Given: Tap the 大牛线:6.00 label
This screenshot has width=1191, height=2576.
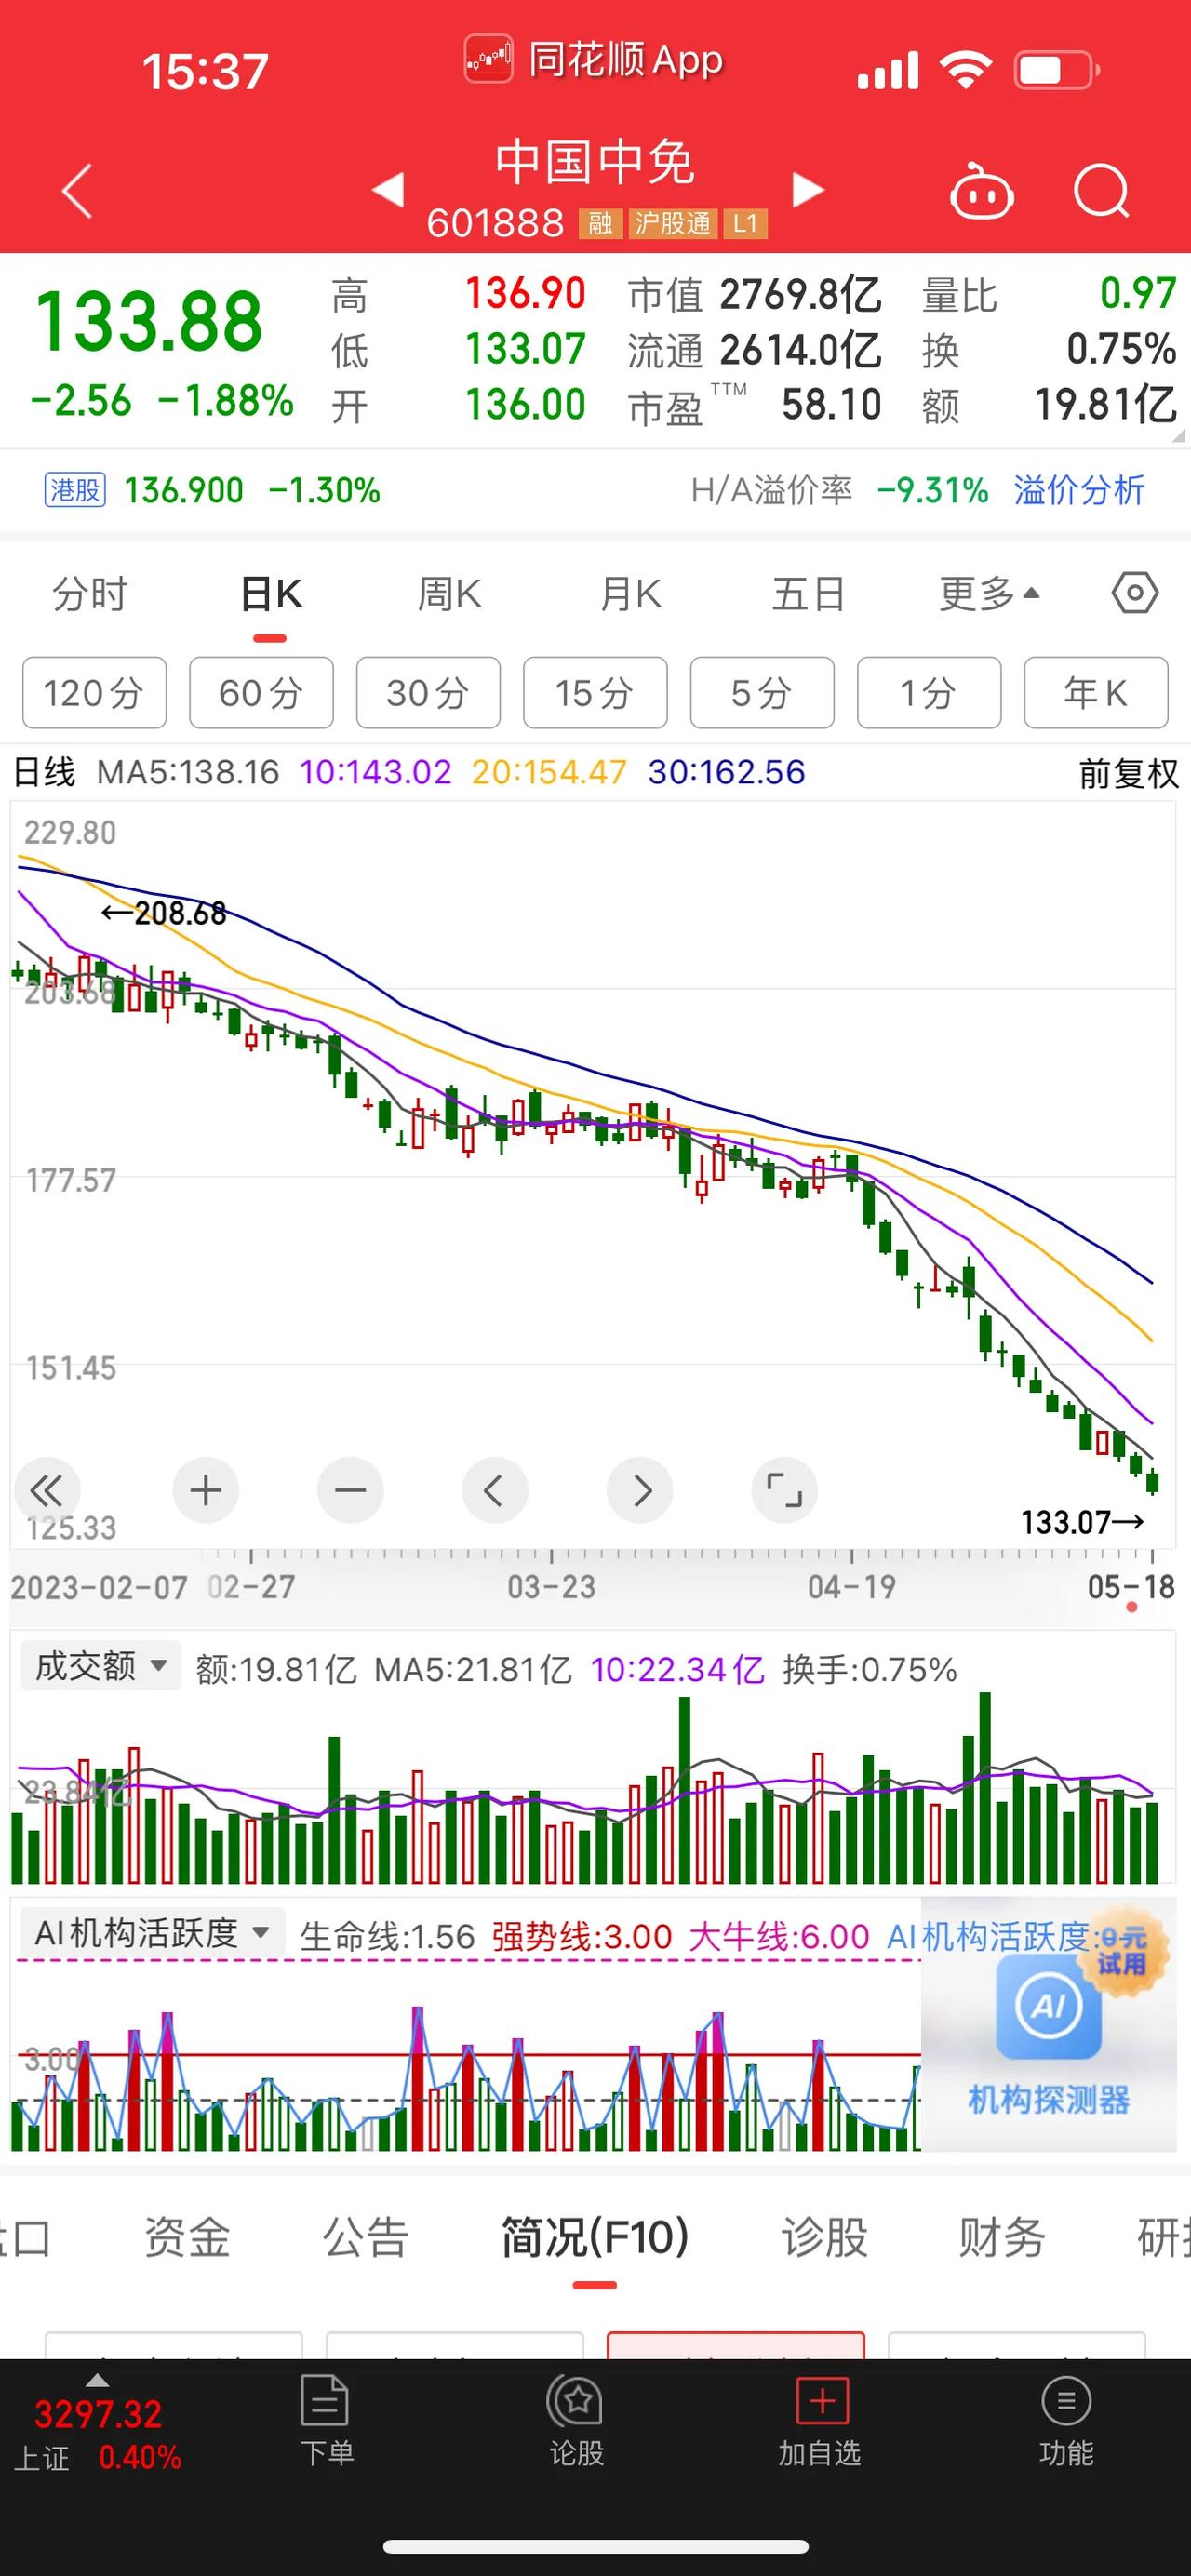Looking at the screenshot, I should (779, 1936).
